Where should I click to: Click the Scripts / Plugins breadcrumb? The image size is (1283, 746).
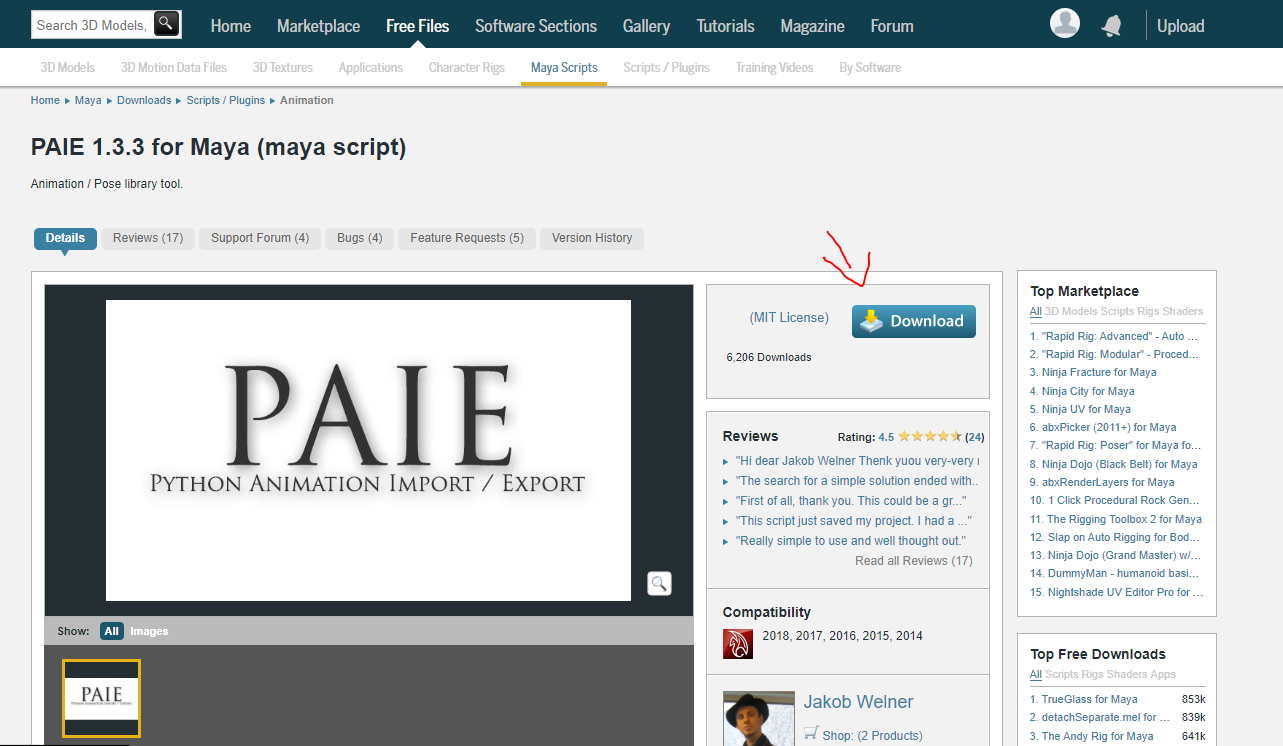pyautogui.click(x=226, y=100)
